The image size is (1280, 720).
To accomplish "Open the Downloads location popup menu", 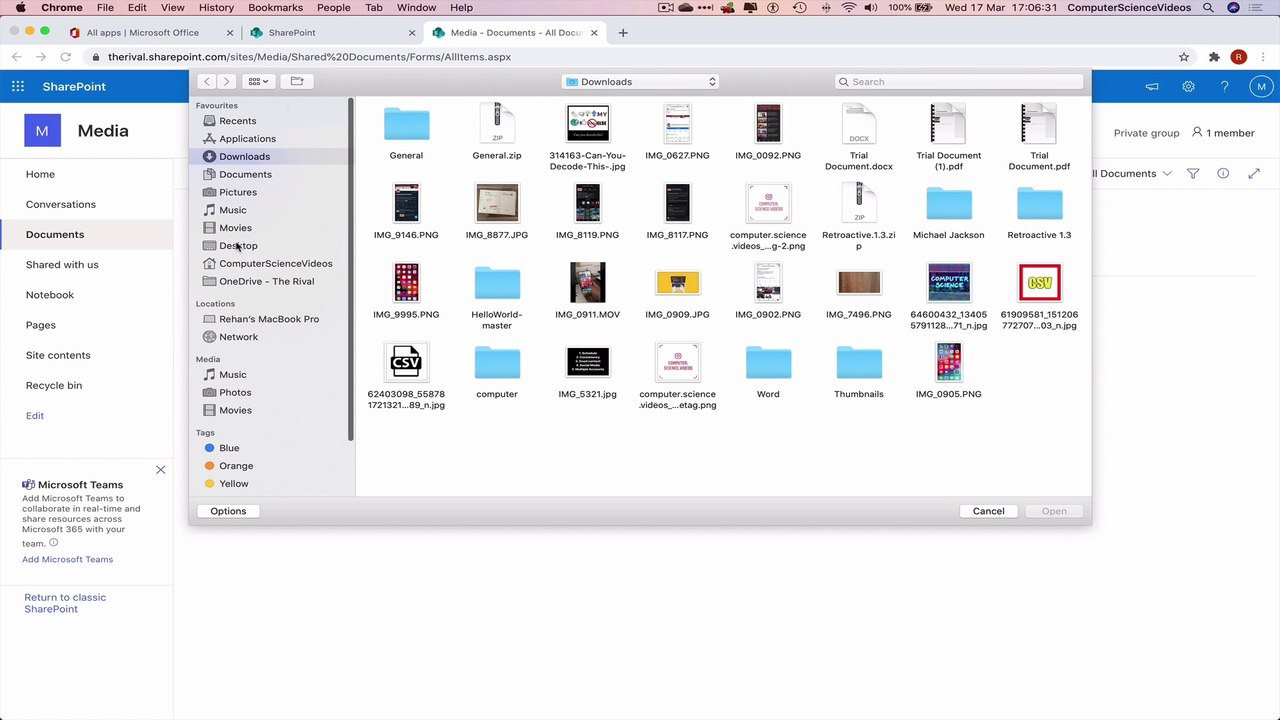I will point(640,82).
